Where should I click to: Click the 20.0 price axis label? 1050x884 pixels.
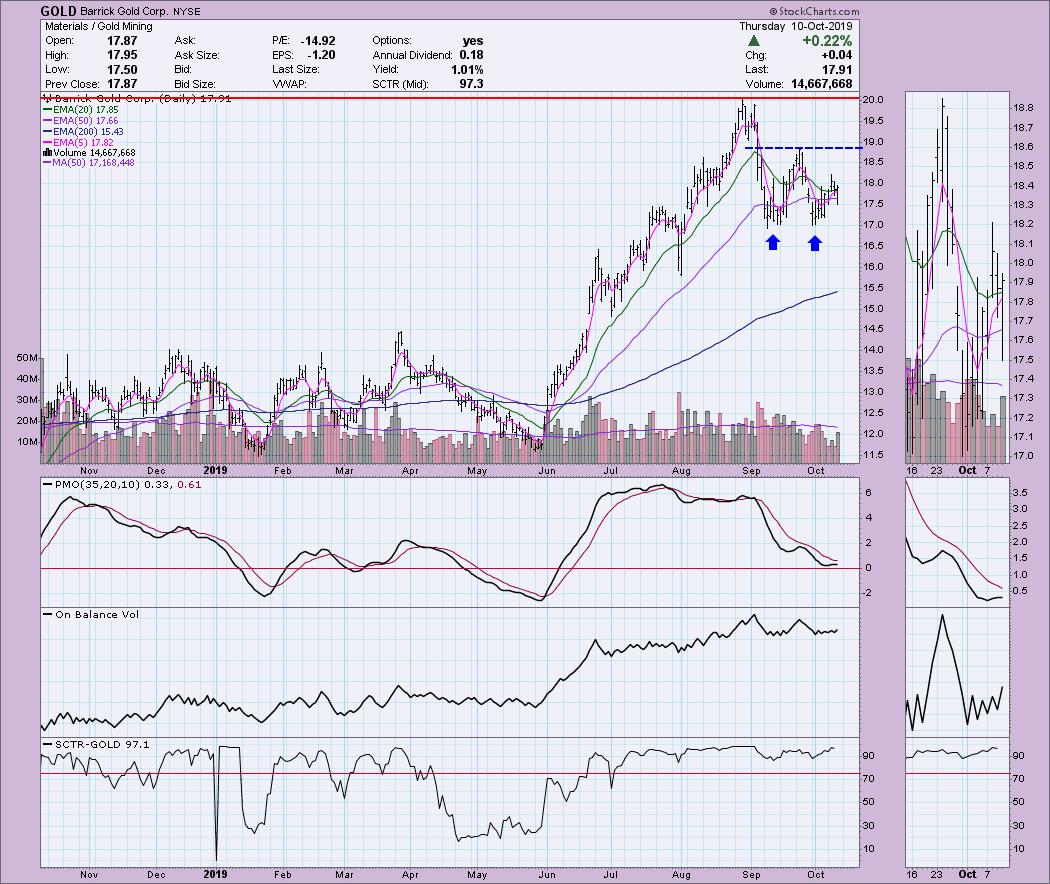pyautogui.click(x=873, y=100)
